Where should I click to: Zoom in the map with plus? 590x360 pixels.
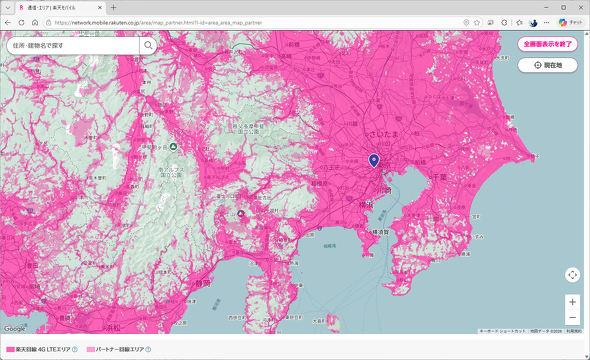click(x=572, y=302)
